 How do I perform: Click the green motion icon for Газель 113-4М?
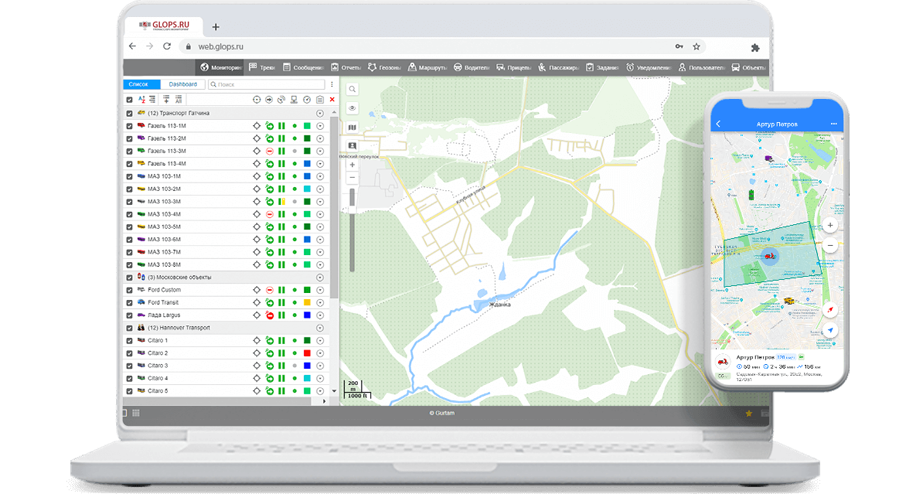pos(269,164)
